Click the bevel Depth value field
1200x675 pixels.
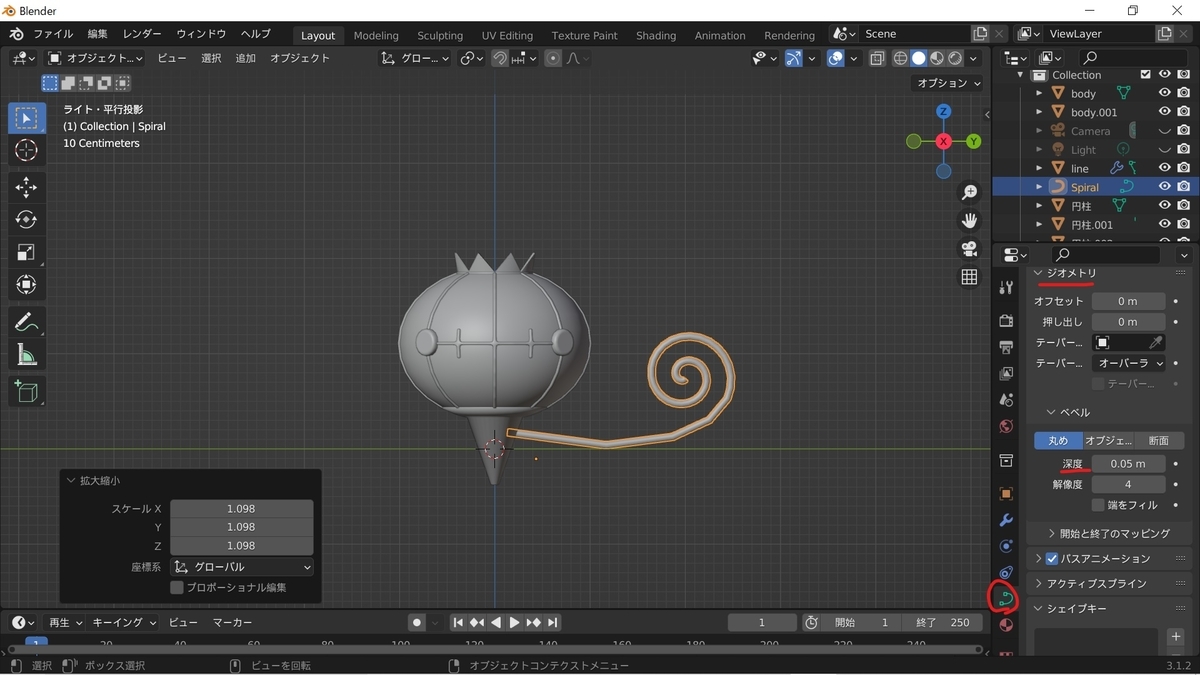[1128, 464]
